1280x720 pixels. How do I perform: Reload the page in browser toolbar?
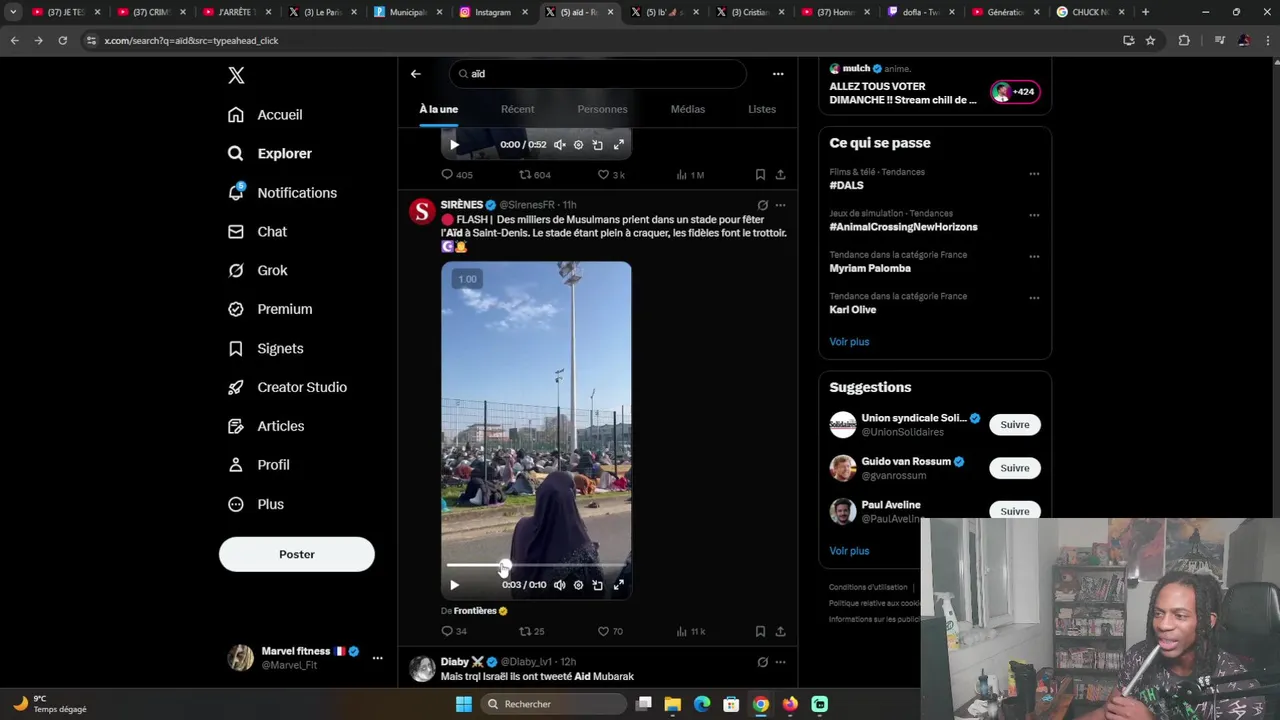click(62, 40)
